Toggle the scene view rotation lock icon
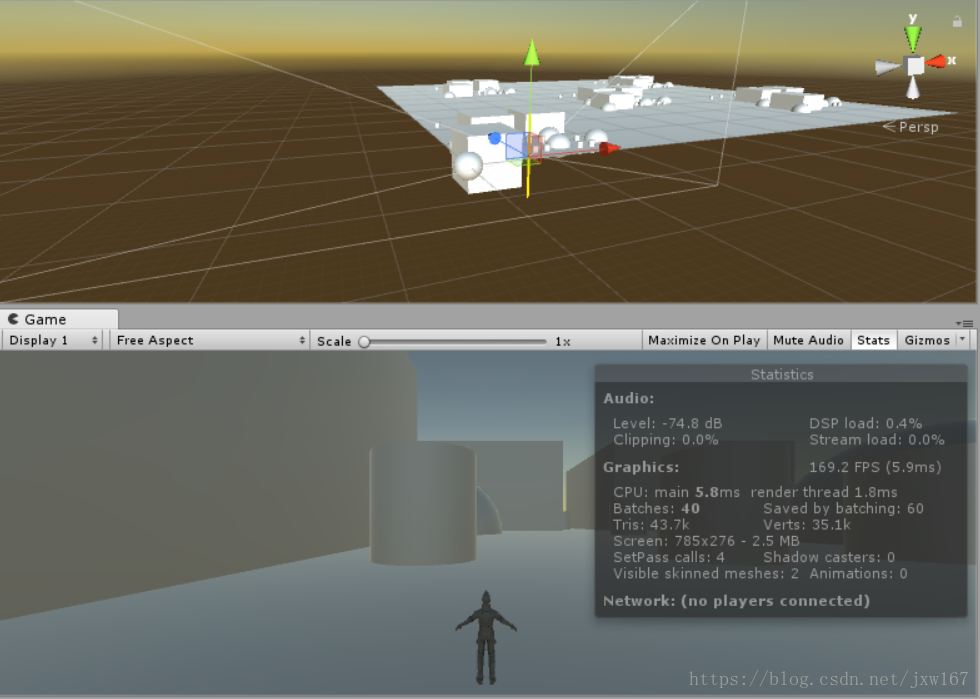The image size is (980, 699). (x=957, y=21)
